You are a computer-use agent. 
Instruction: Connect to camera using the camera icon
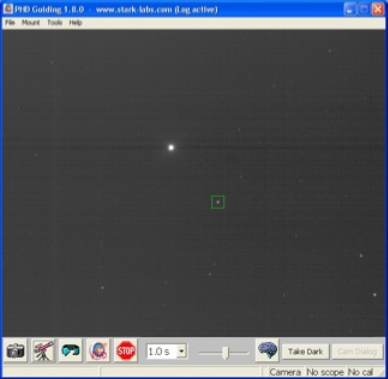[x=15, y=351]
